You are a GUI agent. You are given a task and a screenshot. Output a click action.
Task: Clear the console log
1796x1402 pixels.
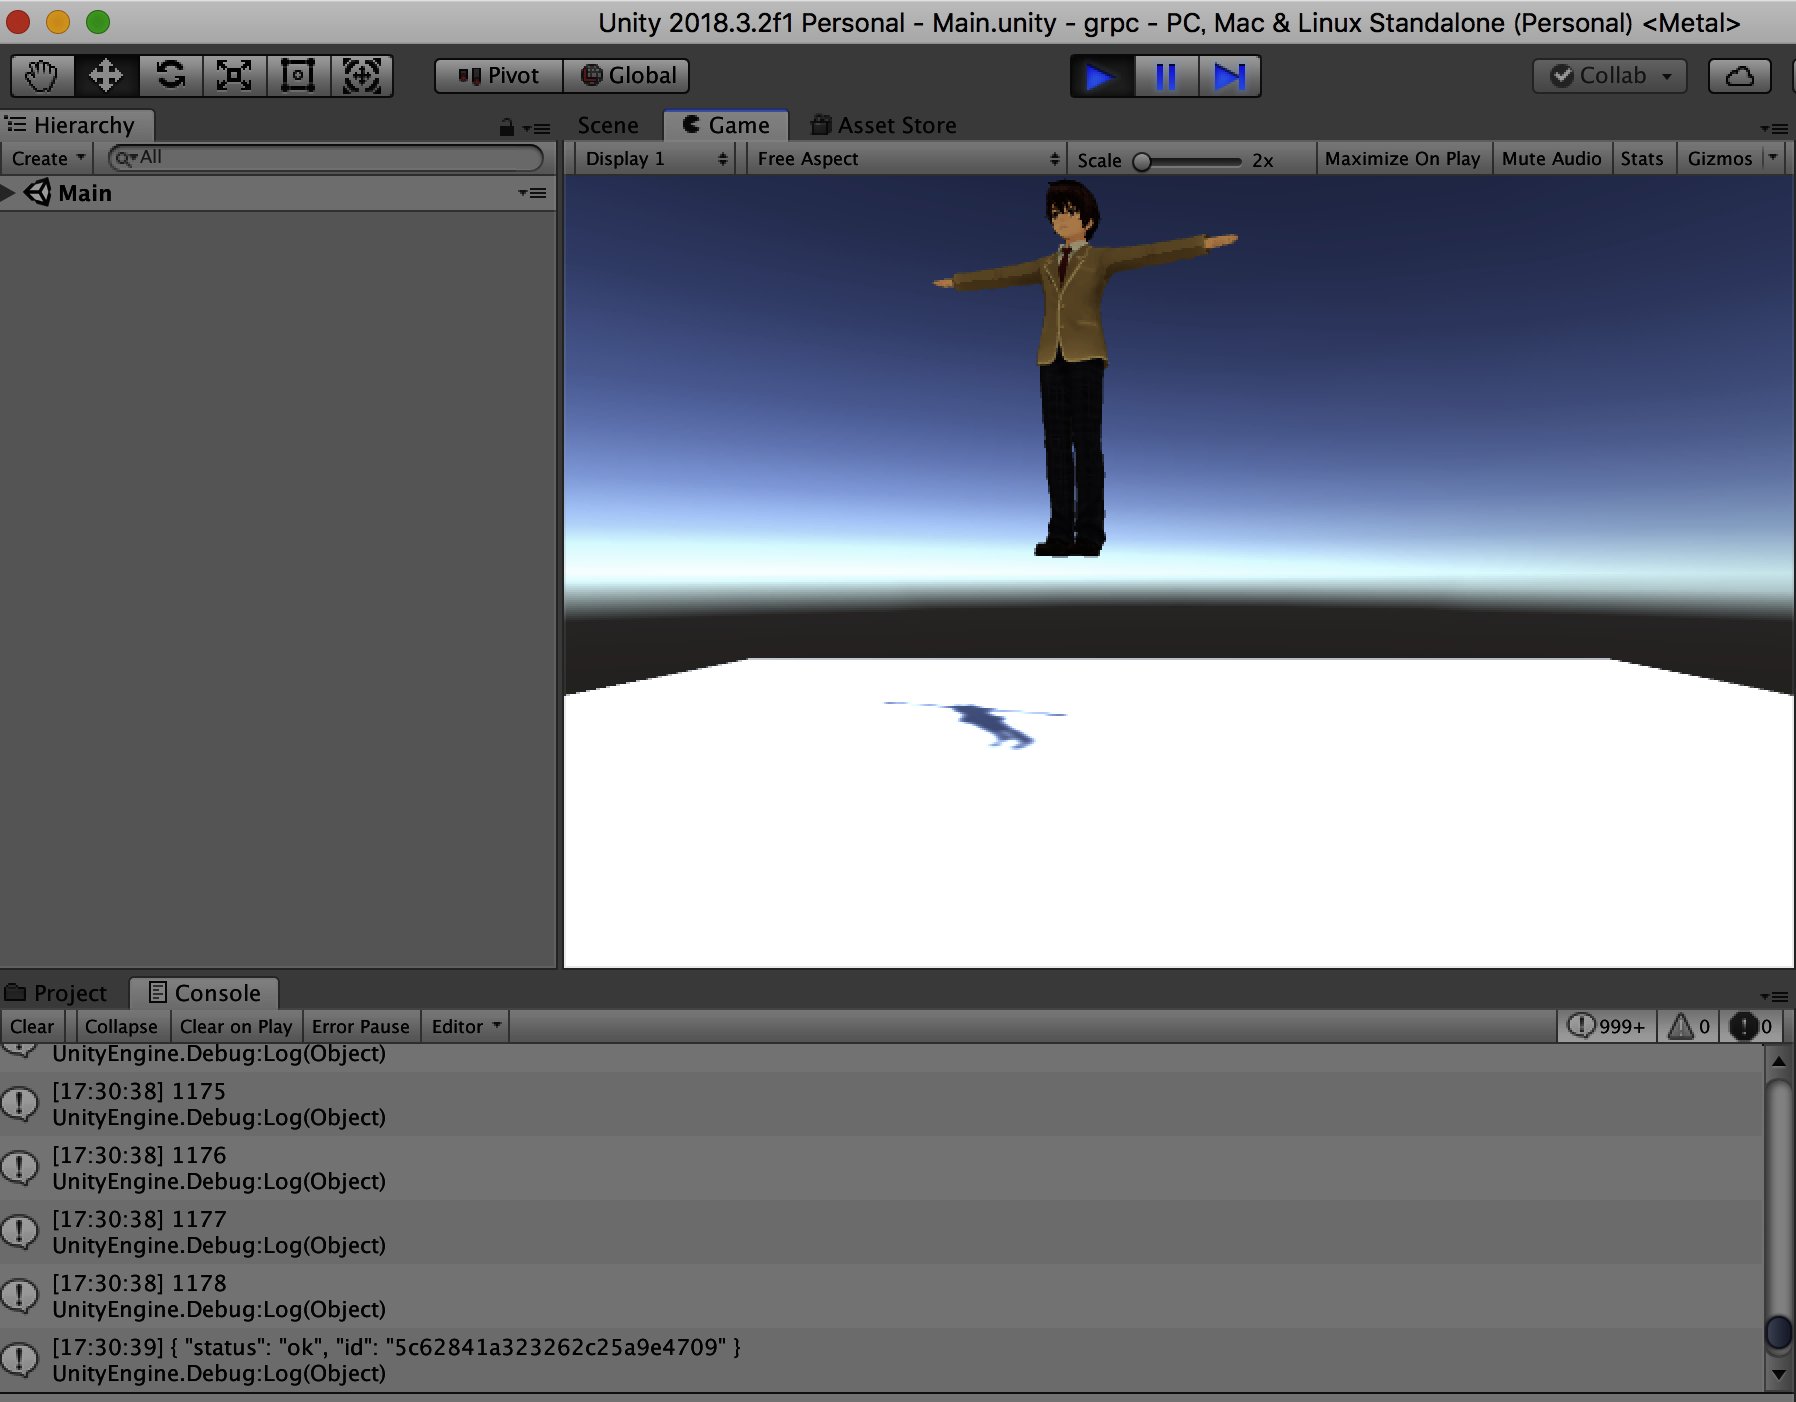click(32, 1026)
